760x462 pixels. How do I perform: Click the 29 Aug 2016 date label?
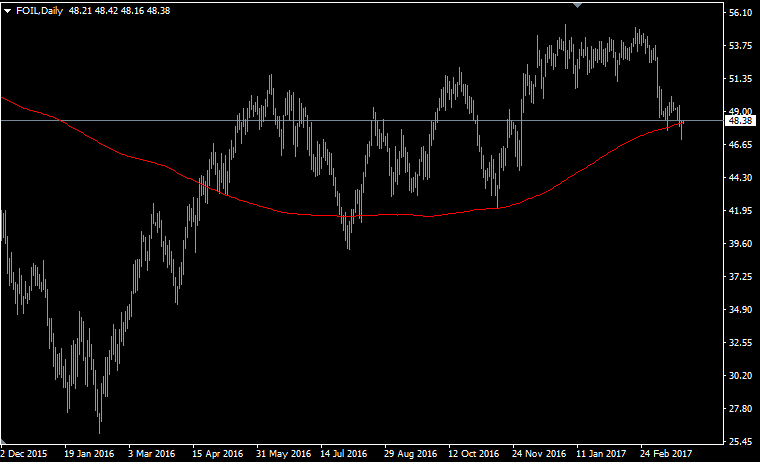pos(411,454)
